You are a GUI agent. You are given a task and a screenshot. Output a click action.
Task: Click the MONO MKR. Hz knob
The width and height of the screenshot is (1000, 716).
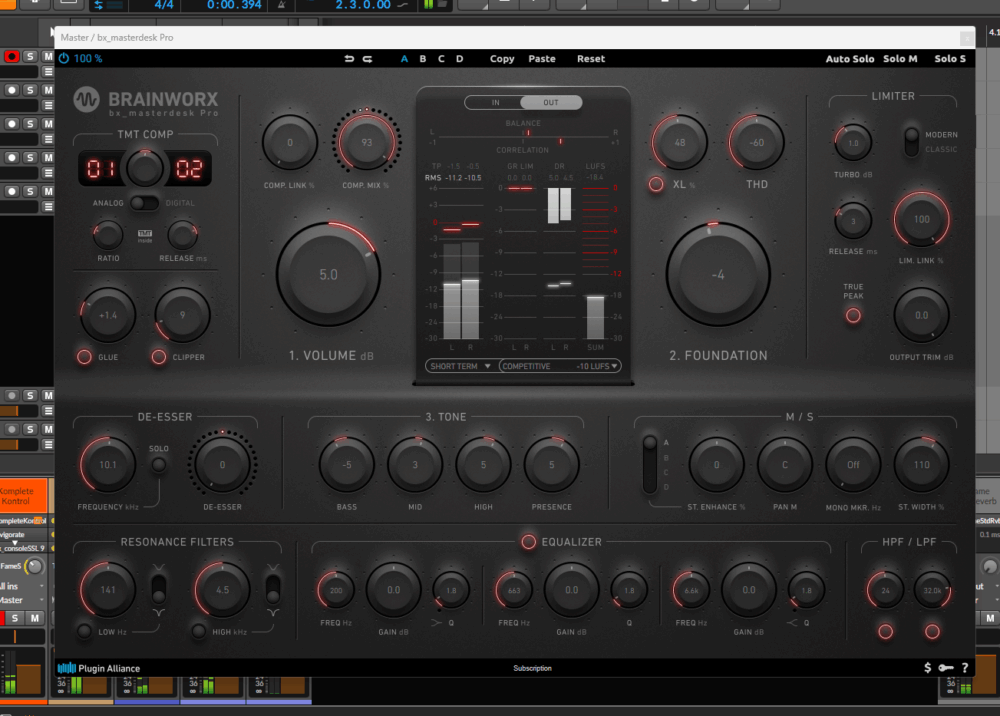pyautogui.click(x=853, y=465)
